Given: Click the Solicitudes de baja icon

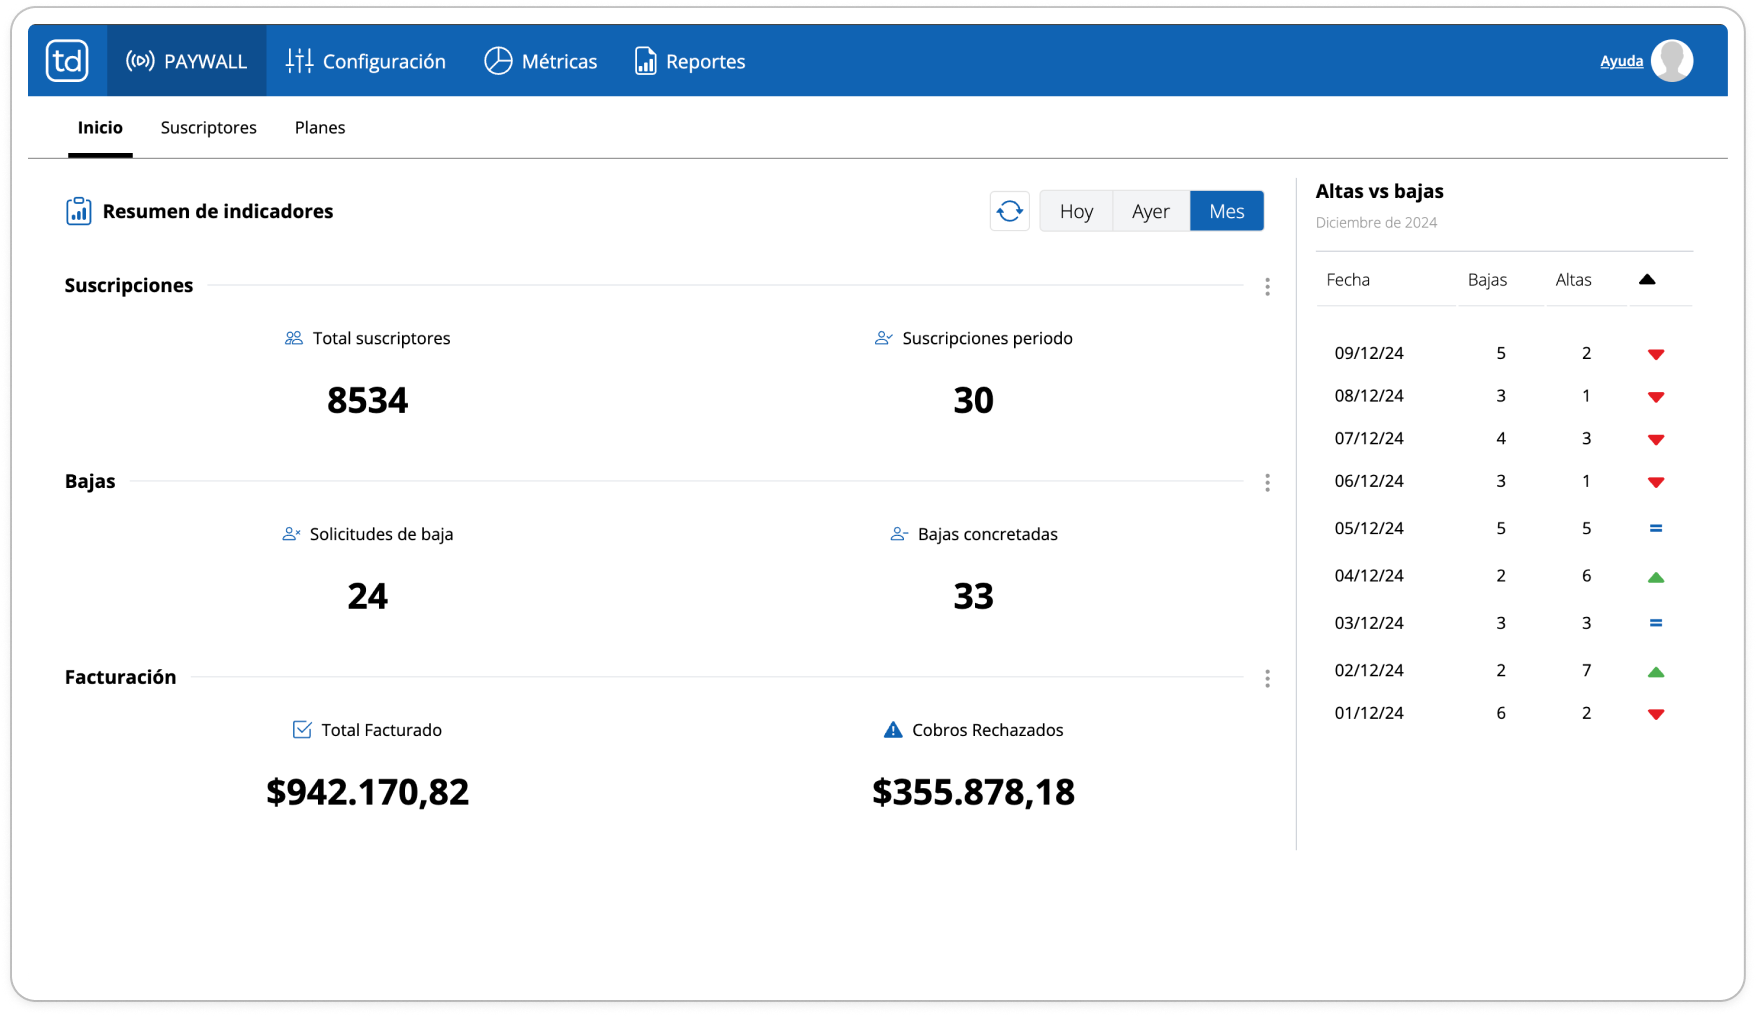Looking at the screenshot, I should click(291, 534).
